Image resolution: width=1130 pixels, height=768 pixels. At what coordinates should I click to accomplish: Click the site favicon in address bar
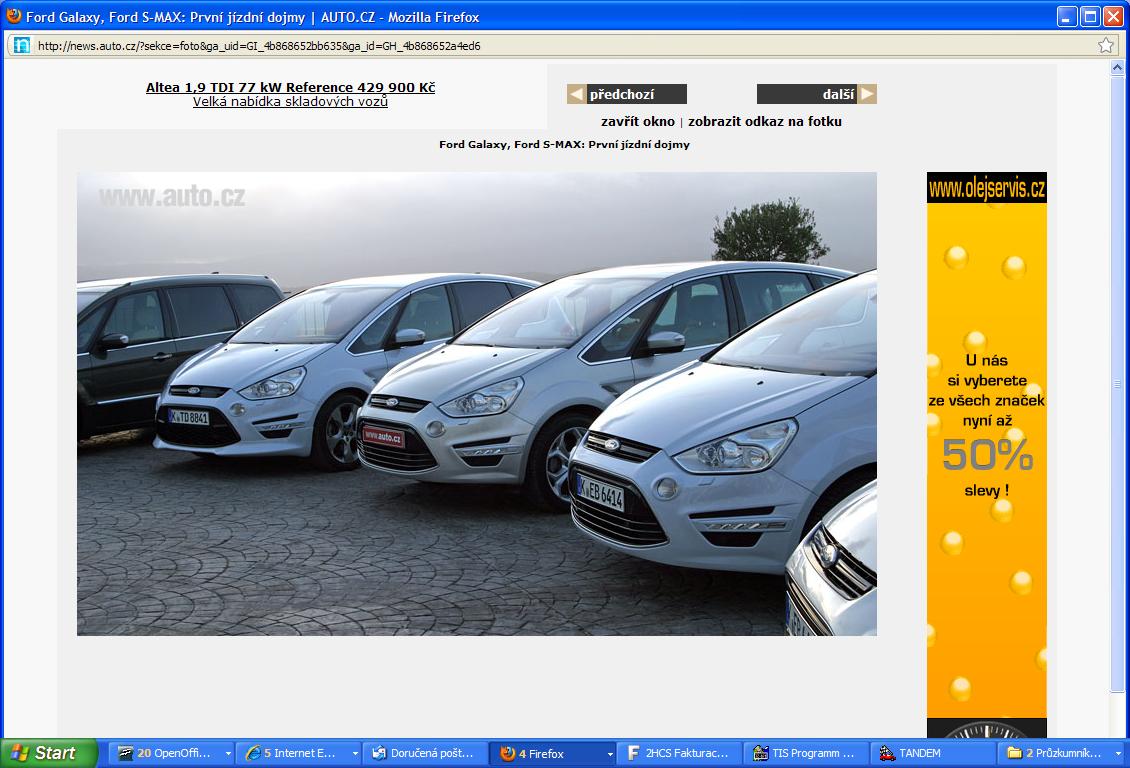[x=21, y=45]
